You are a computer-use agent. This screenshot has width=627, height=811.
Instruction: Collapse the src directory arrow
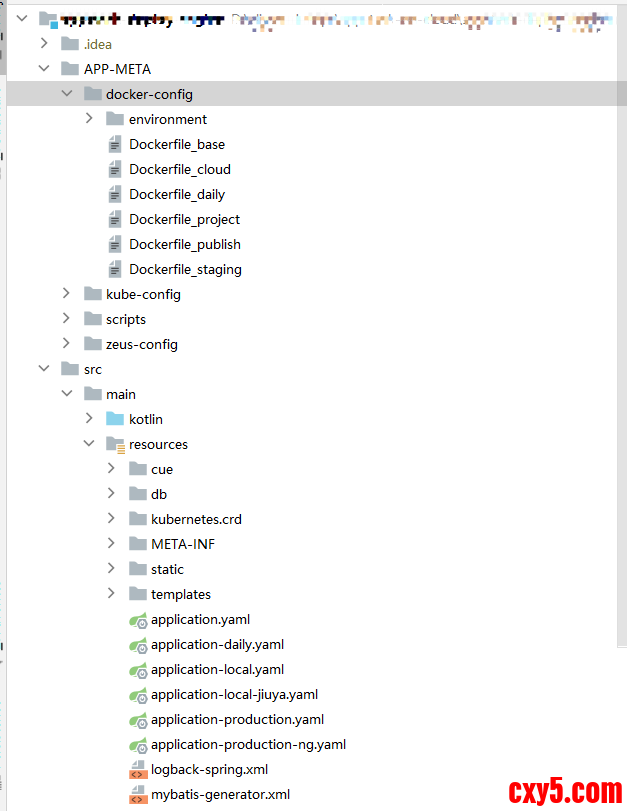click(43, 369)
